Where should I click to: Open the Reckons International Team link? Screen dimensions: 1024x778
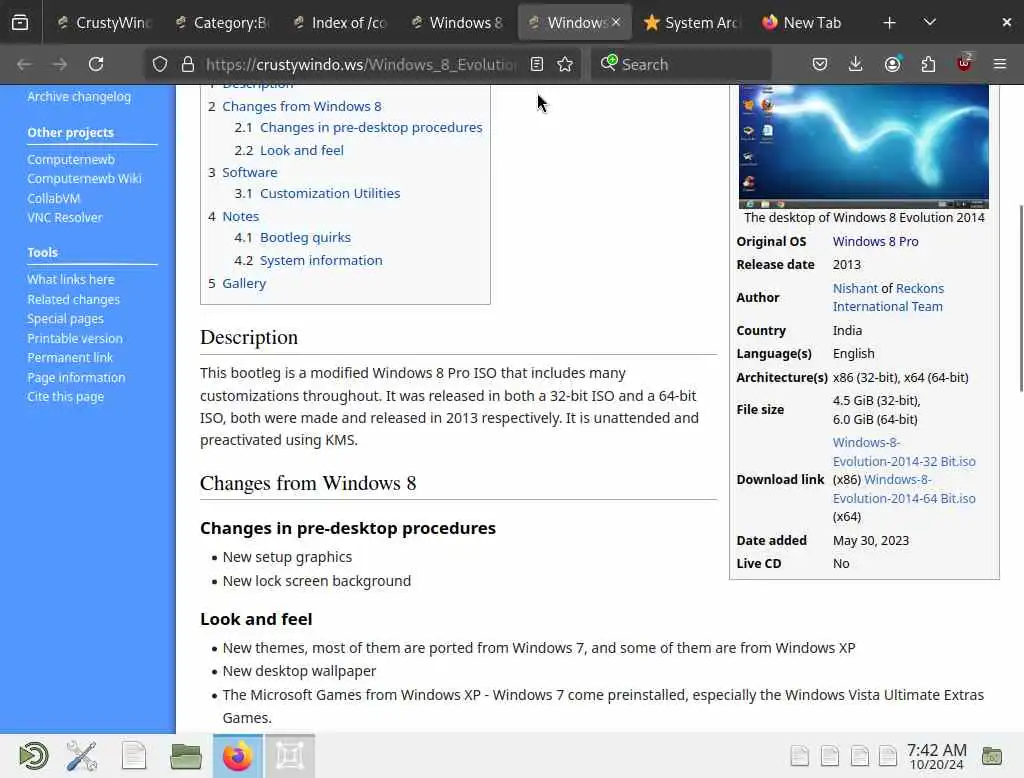point(888,297)
